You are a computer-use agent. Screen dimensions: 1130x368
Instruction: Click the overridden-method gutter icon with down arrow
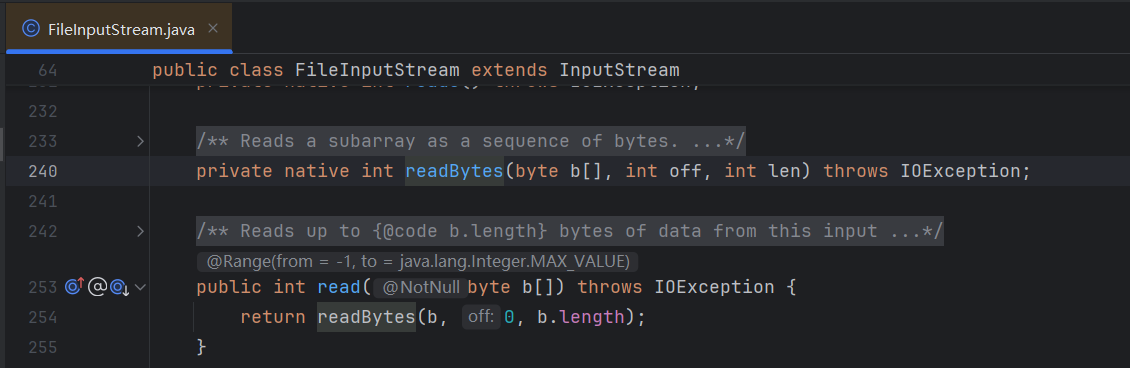pyautogui.click(x=120, y=287)
